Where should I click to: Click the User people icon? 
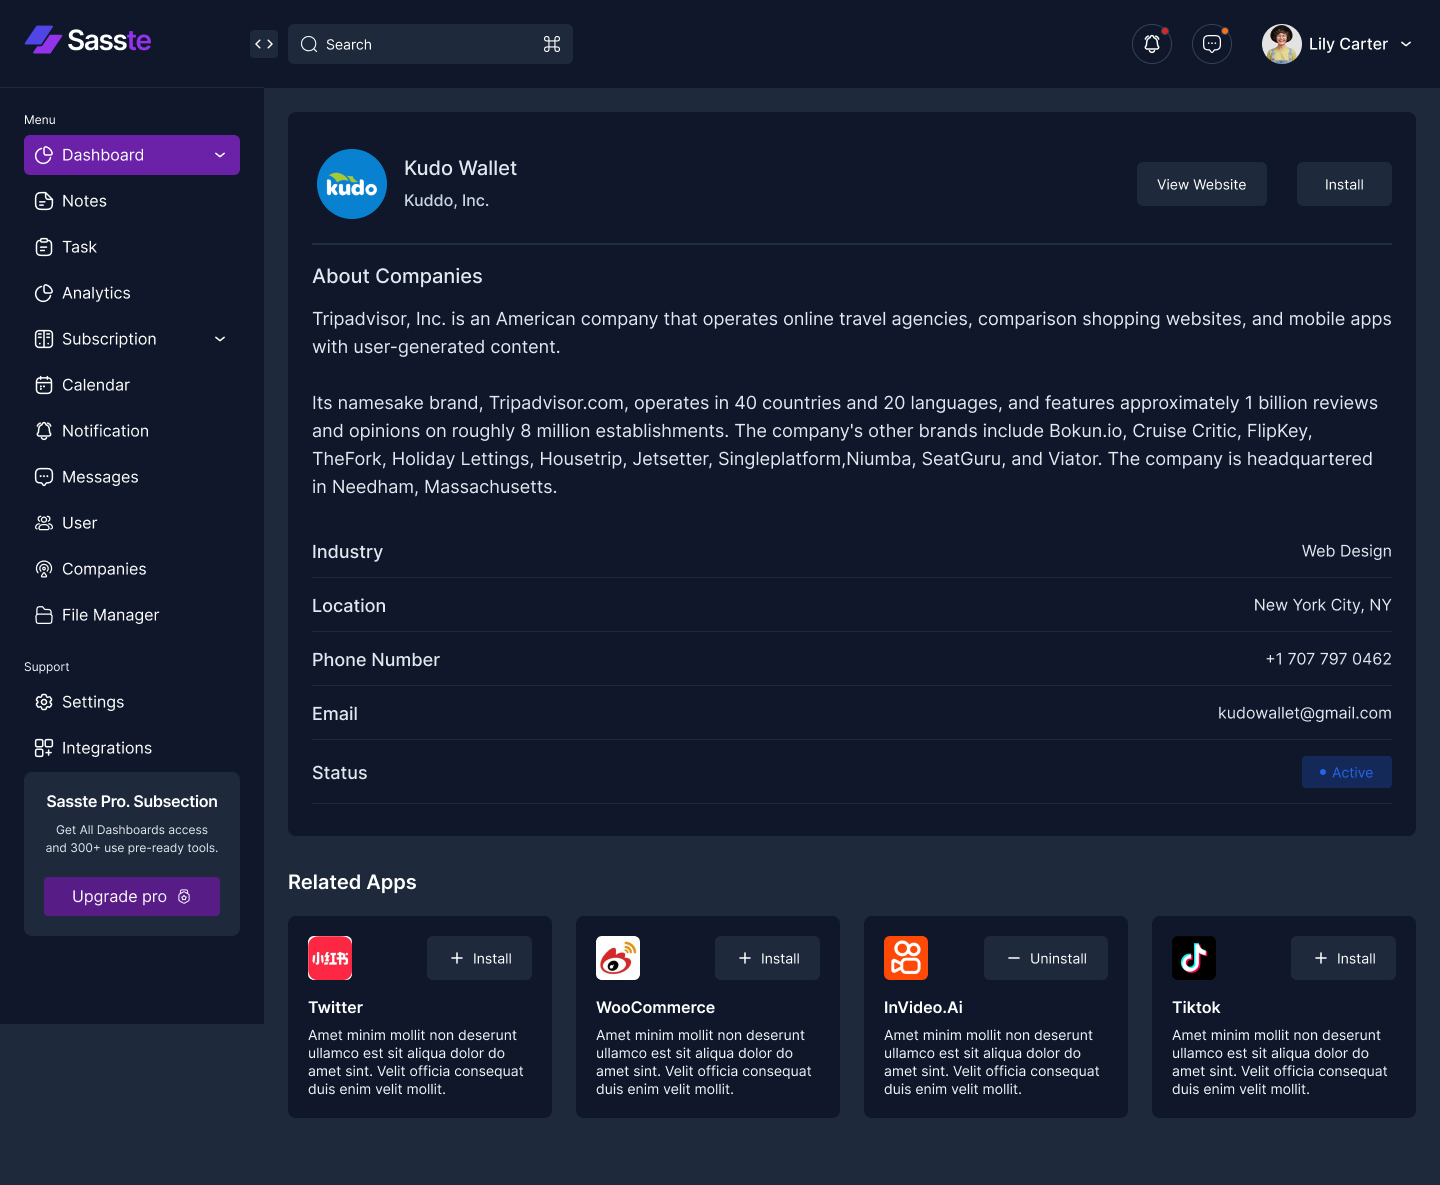tap(44, 523)
